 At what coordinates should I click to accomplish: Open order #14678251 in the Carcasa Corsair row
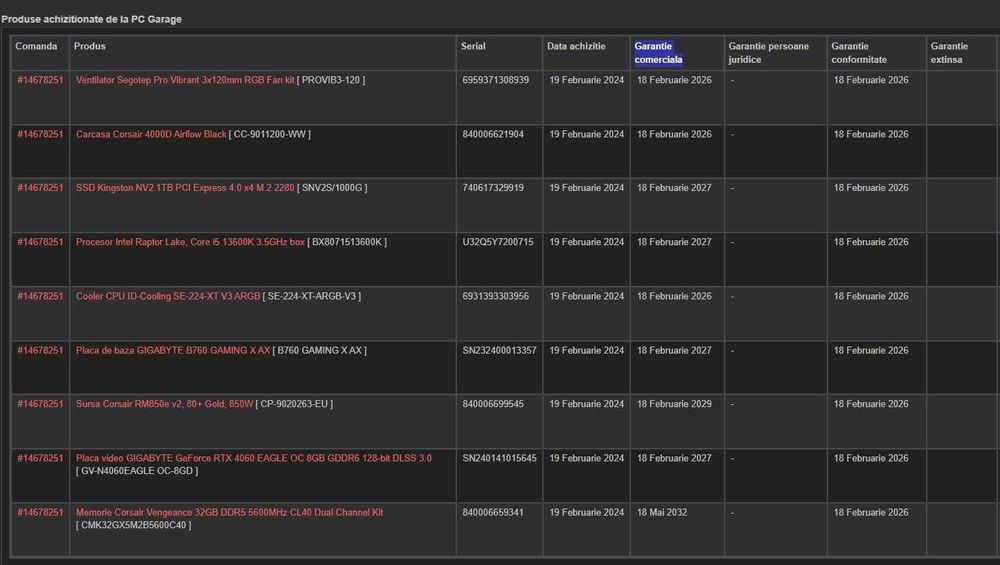point(40,134)
